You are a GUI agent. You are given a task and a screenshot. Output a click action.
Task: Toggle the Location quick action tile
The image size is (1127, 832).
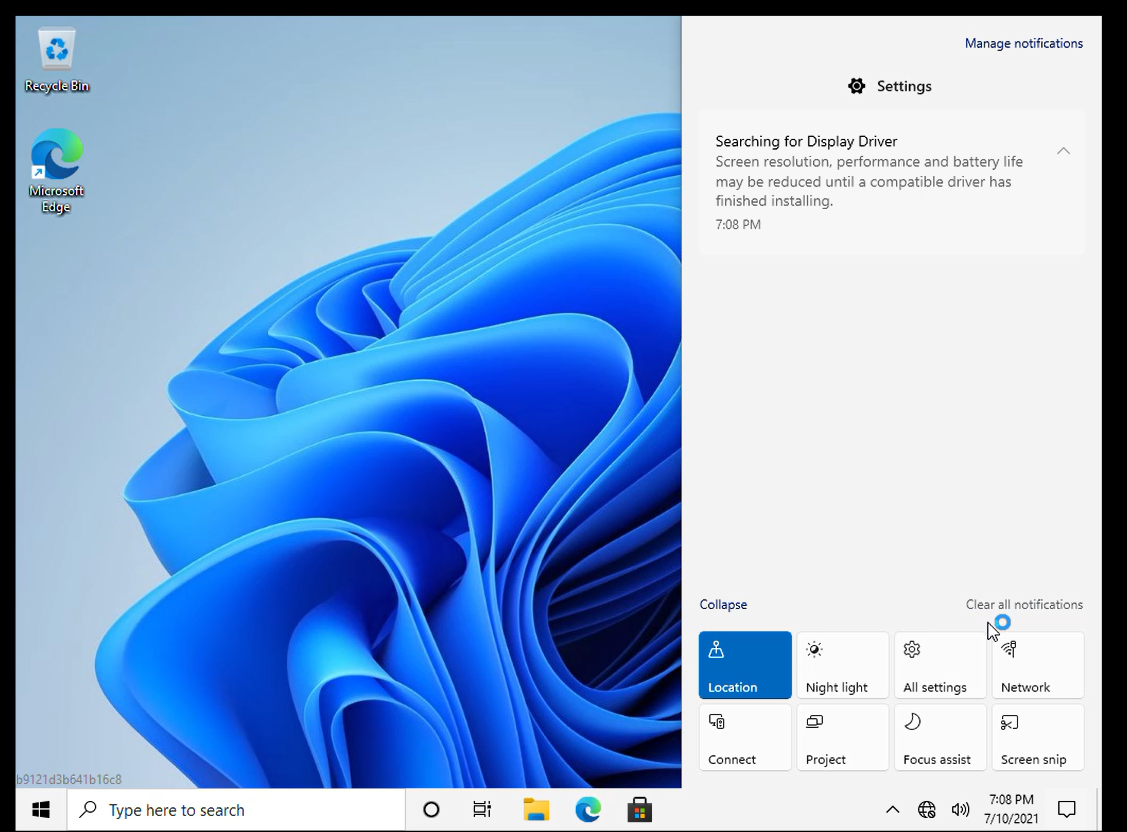click(x=745, y=665)
